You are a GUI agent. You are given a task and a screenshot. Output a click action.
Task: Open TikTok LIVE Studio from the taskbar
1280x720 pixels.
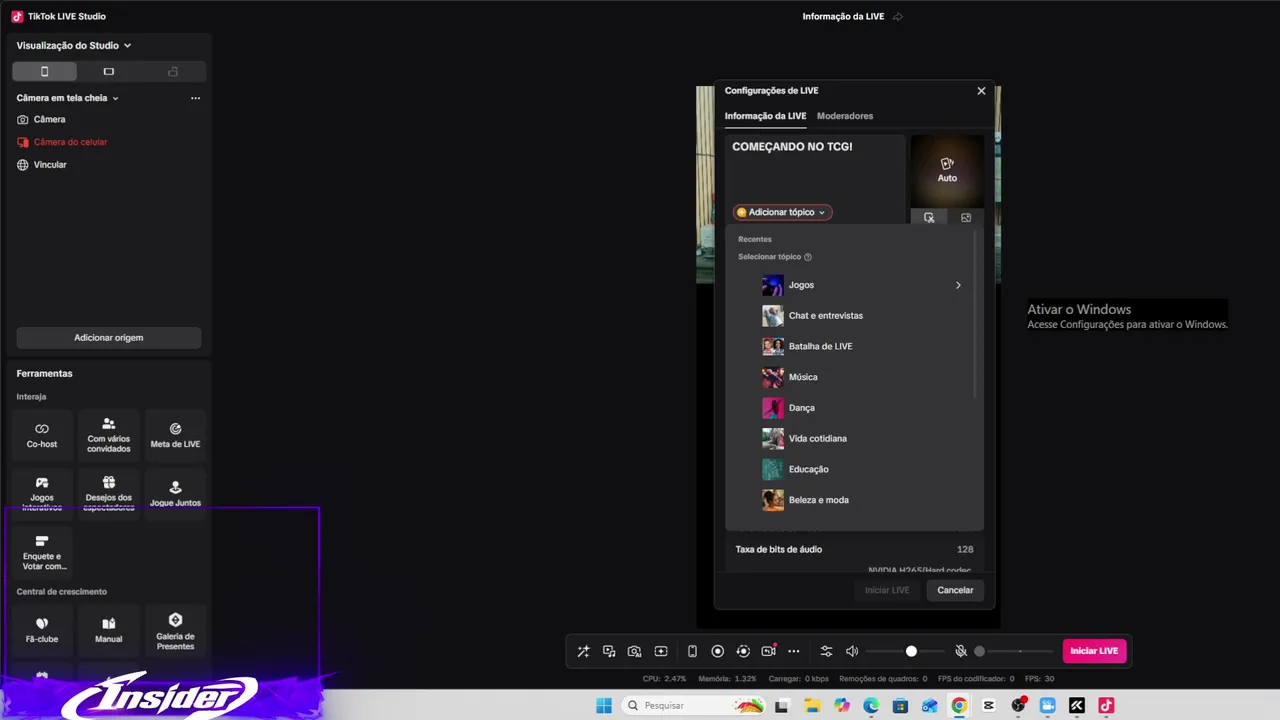[1106, 706]
